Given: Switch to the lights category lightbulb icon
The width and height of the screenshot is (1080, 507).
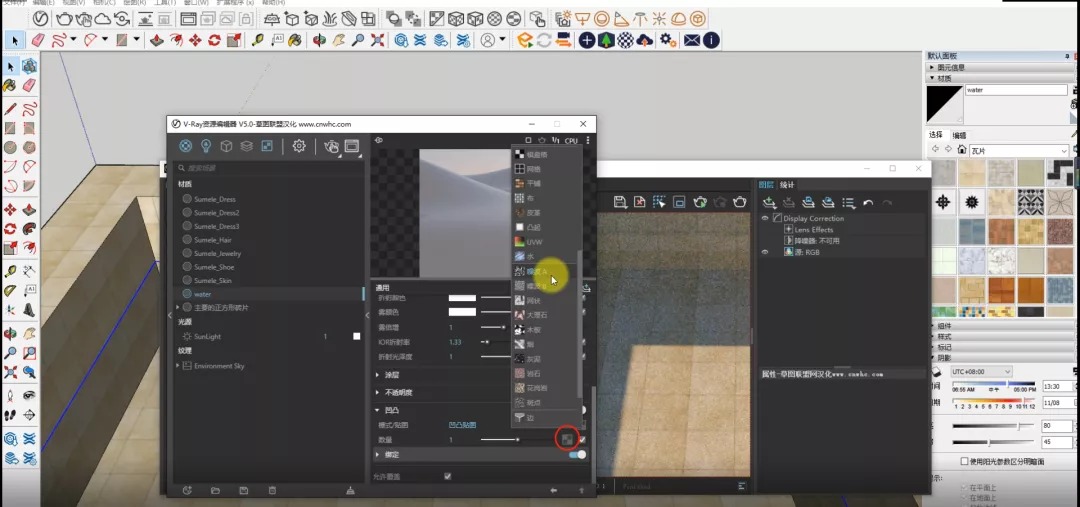Looking at the screenshot, I should [205, 146].
